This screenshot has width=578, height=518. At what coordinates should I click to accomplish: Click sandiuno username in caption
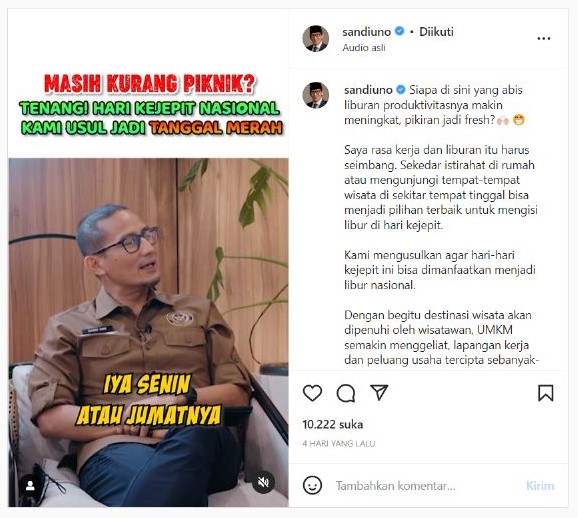click(368, 90)
